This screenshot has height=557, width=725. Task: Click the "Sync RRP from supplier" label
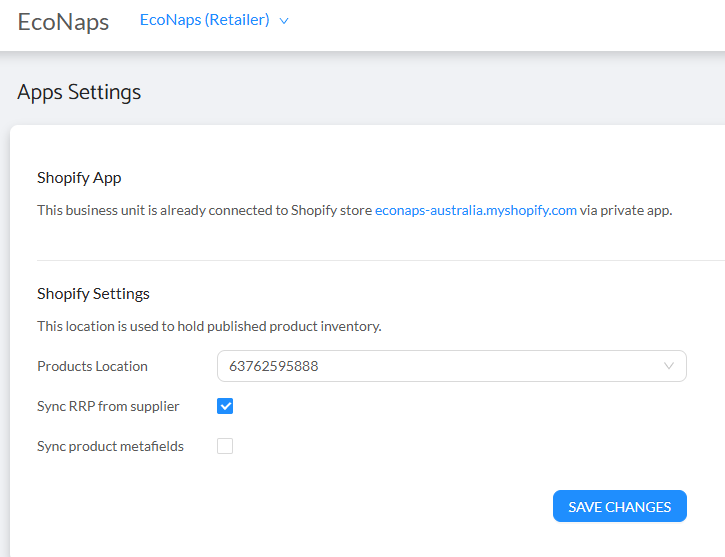[108, 406]
